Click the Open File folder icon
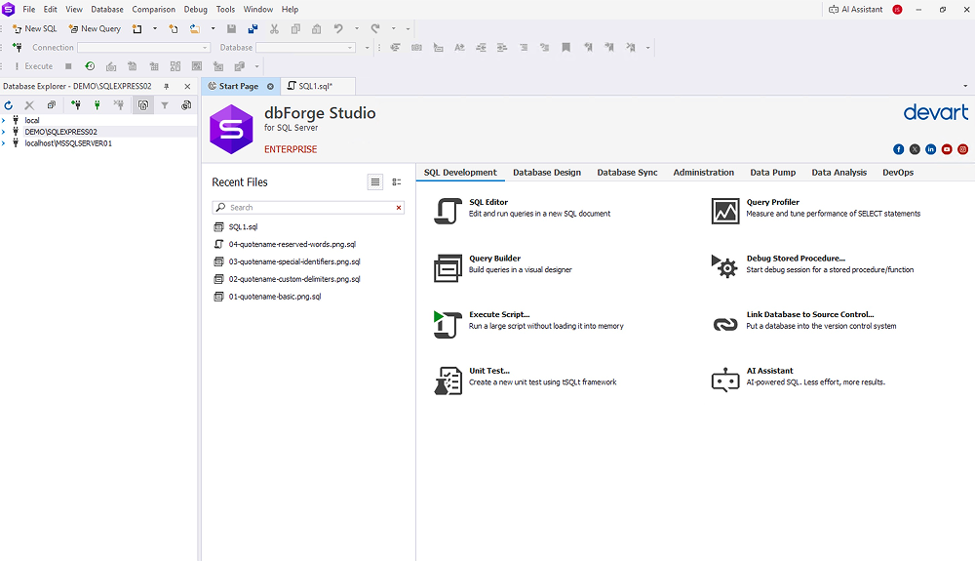The width and height of the screenshot is (977, 562). [195, 29]
